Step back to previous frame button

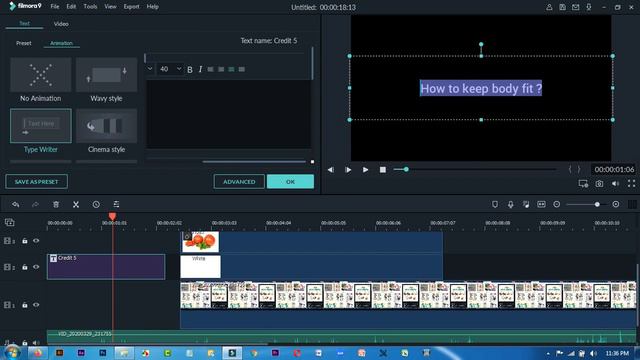pos(331,170)
